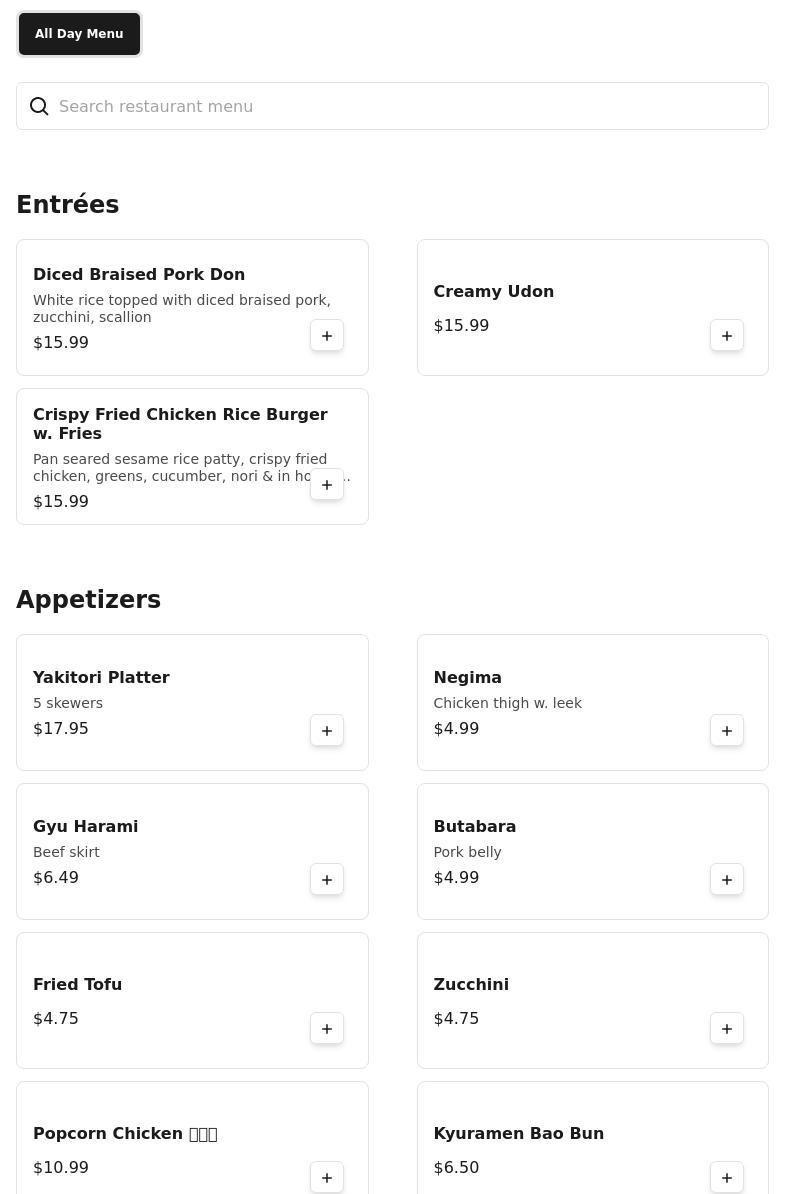Open Creamy Udon item details
Image resolution: width=785 pixels, height=1194 pixels.
click(493, 291)
